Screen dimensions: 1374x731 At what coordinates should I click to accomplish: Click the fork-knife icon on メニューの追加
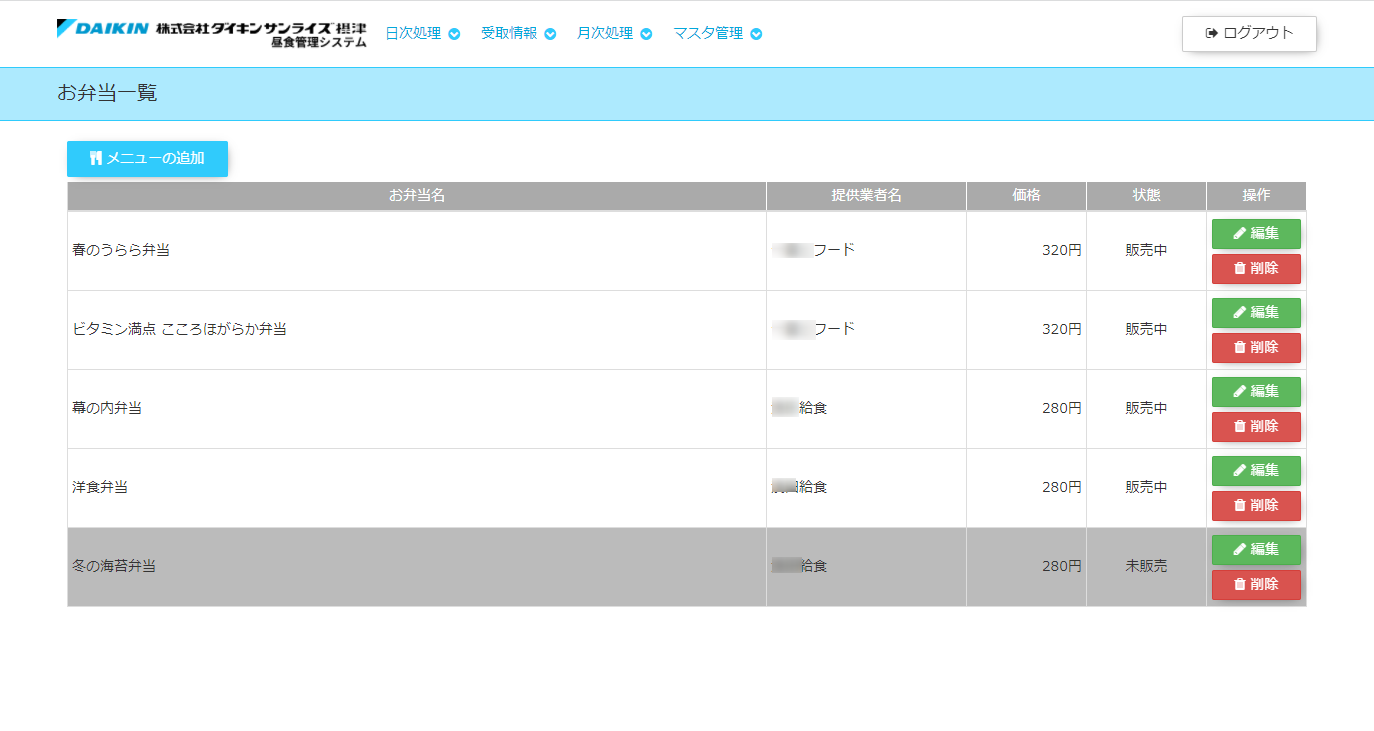coord(96,158)
